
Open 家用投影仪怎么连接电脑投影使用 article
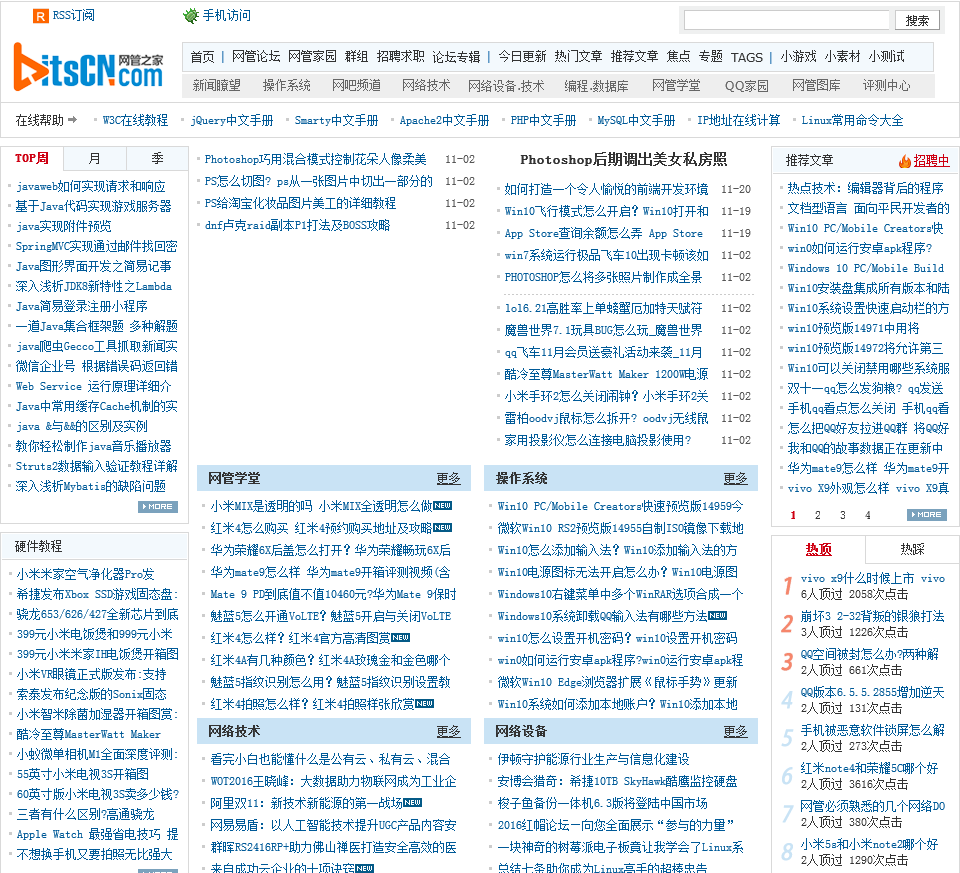click(598, 440)
